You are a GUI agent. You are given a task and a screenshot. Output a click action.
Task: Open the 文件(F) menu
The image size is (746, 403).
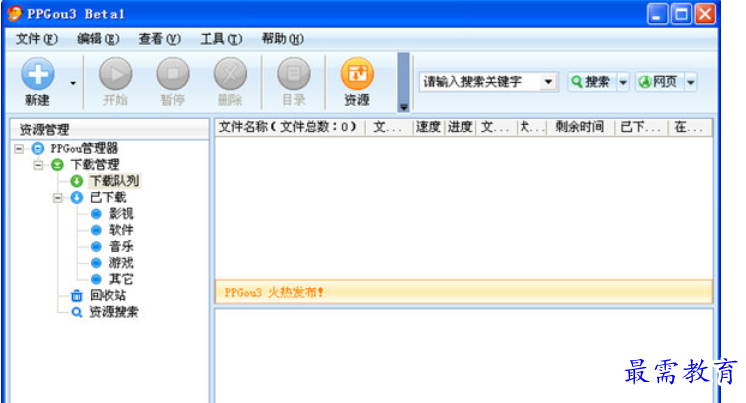point(37,39)
